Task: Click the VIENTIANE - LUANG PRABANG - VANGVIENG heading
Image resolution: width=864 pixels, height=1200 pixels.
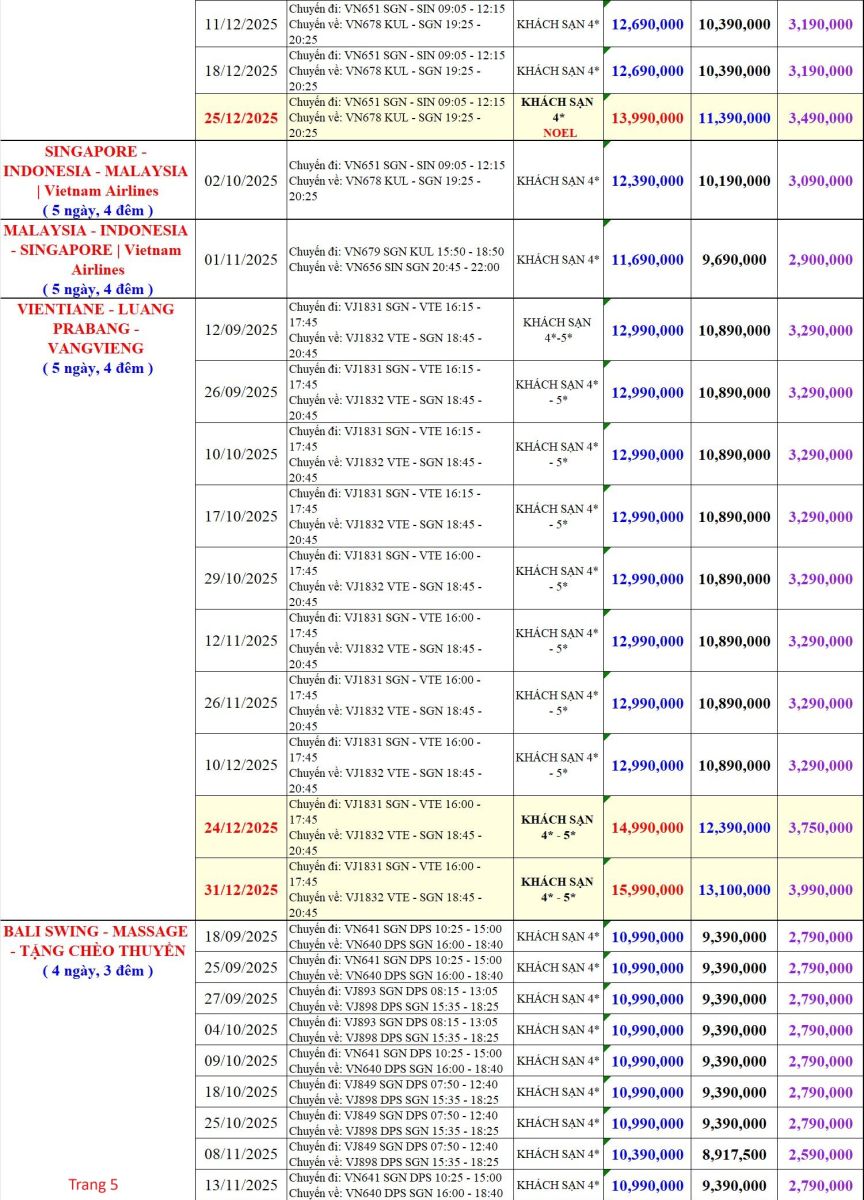Action: (96, 328)
